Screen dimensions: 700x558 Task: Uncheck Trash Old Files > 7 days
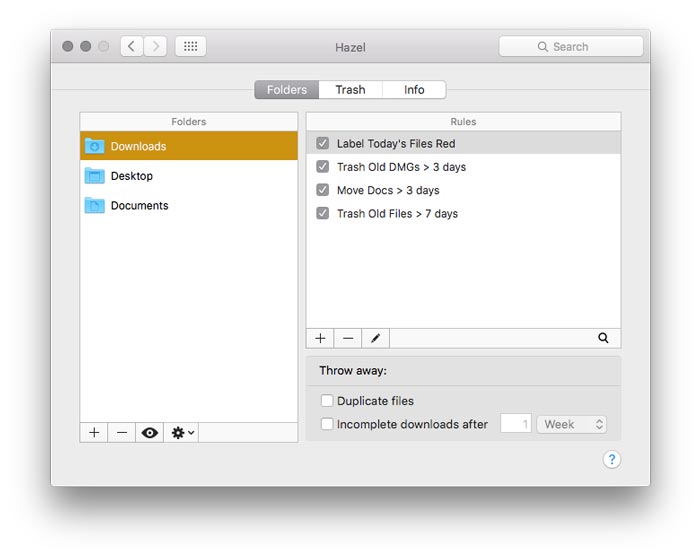(322, 213)
